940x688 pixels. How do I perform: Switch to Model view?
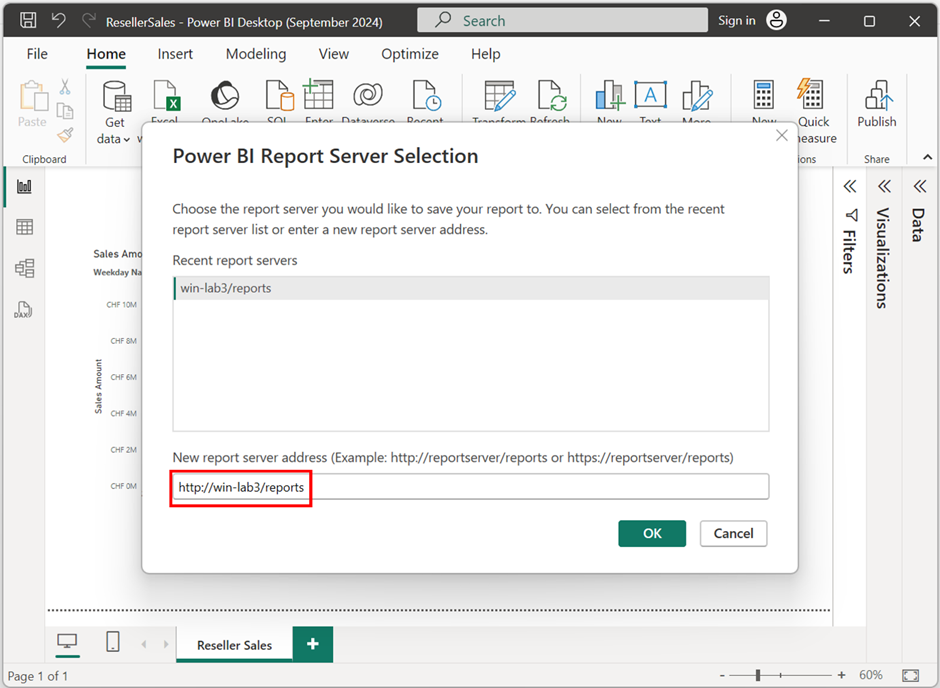pos(25,268)
